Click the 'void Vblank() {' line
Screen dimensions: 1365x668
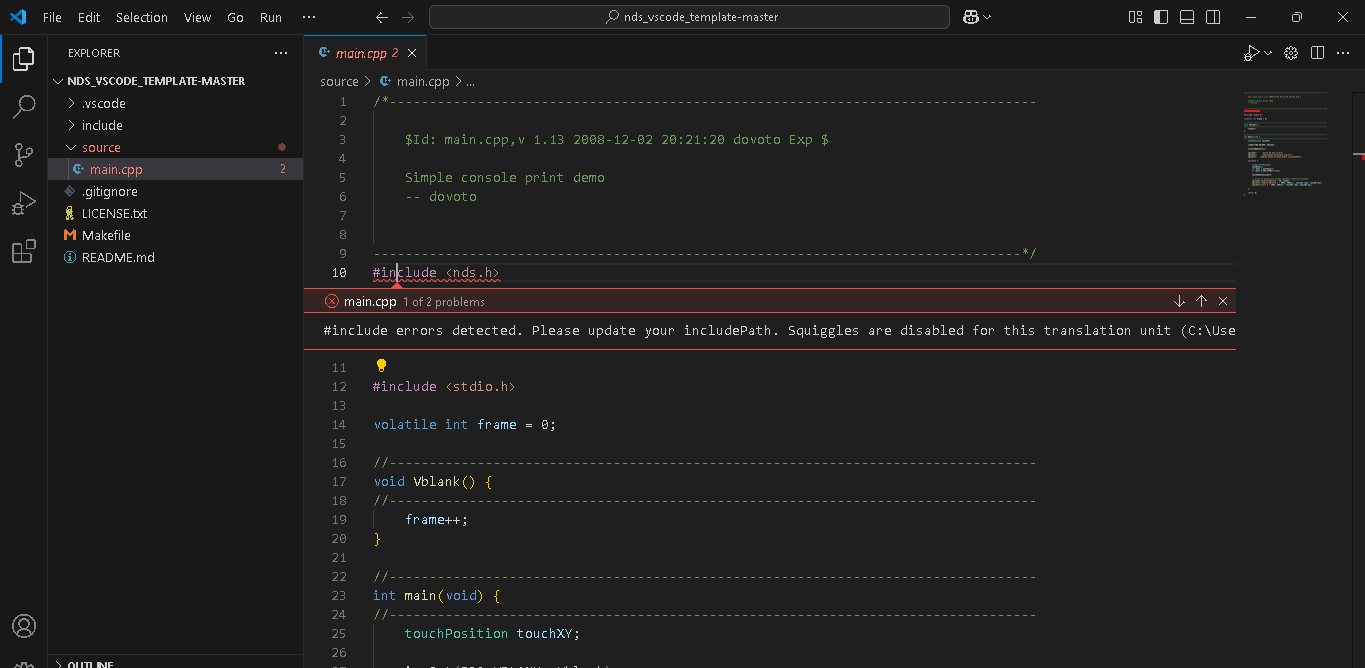(433, 481)
